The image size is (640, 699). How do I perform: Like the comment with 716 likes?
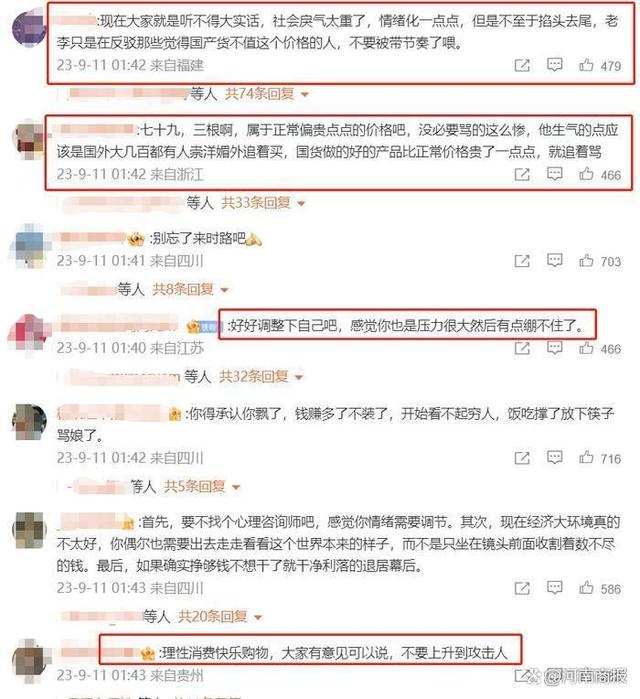[x=586, y=458]
